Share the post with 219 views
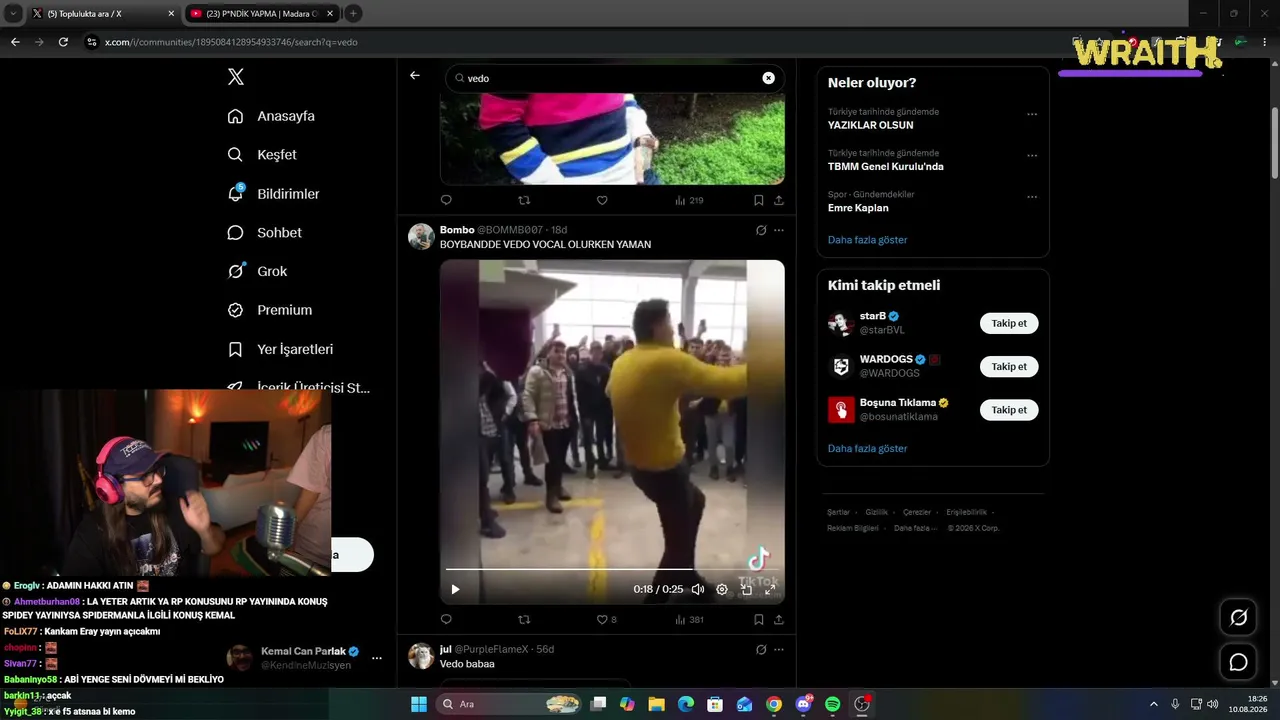The image size is (1280, 720). click(x=779, y=200)
